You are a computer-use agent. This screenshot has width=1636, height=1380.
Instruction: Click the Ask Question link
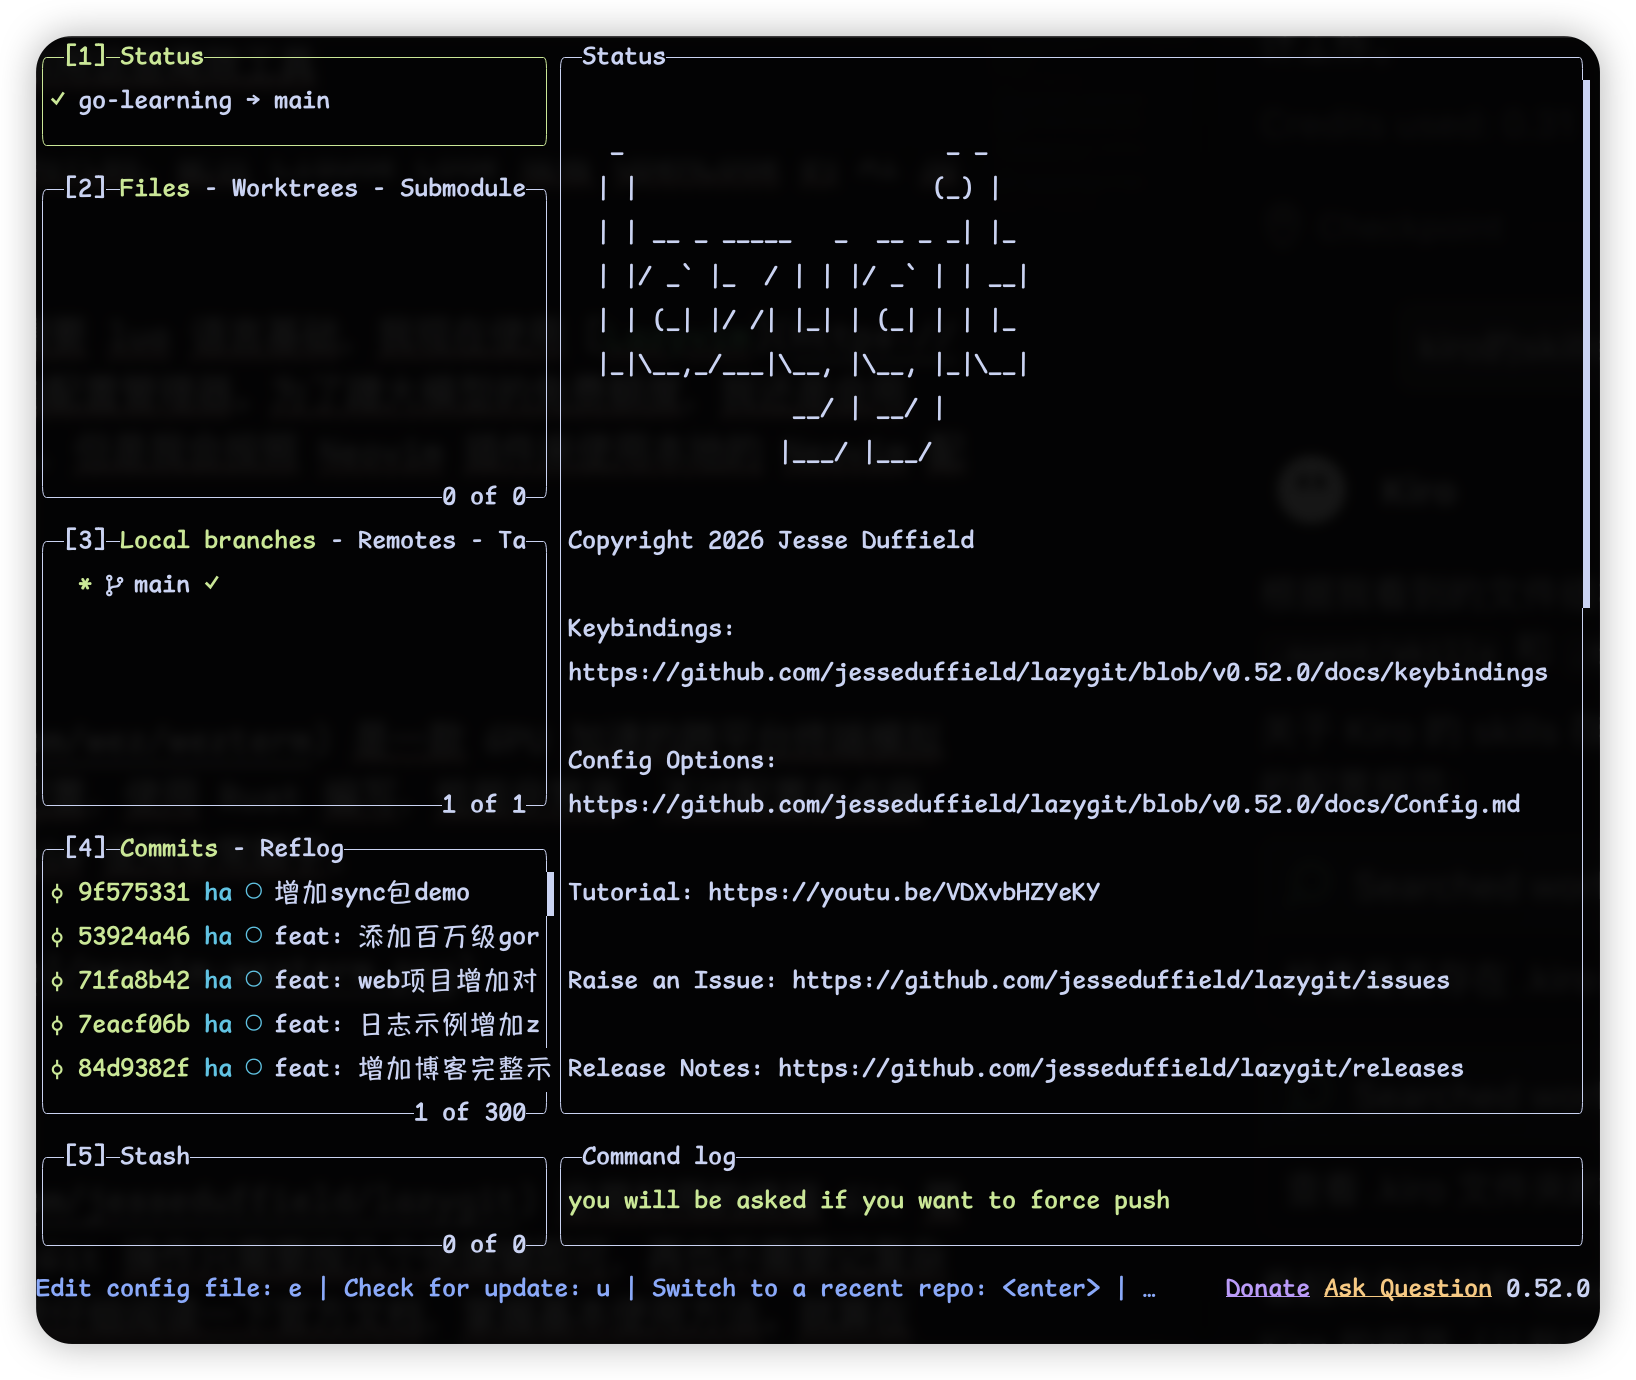1407,1288
